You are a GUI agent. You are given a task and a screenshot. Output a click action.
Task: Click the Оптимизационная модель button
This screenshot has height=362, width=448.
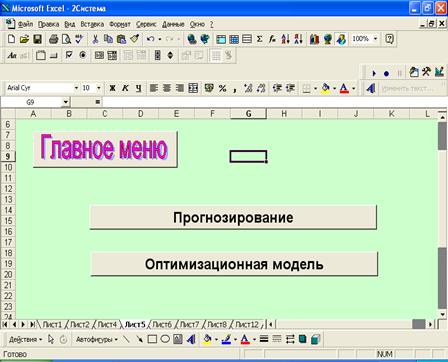pos(234,264)
